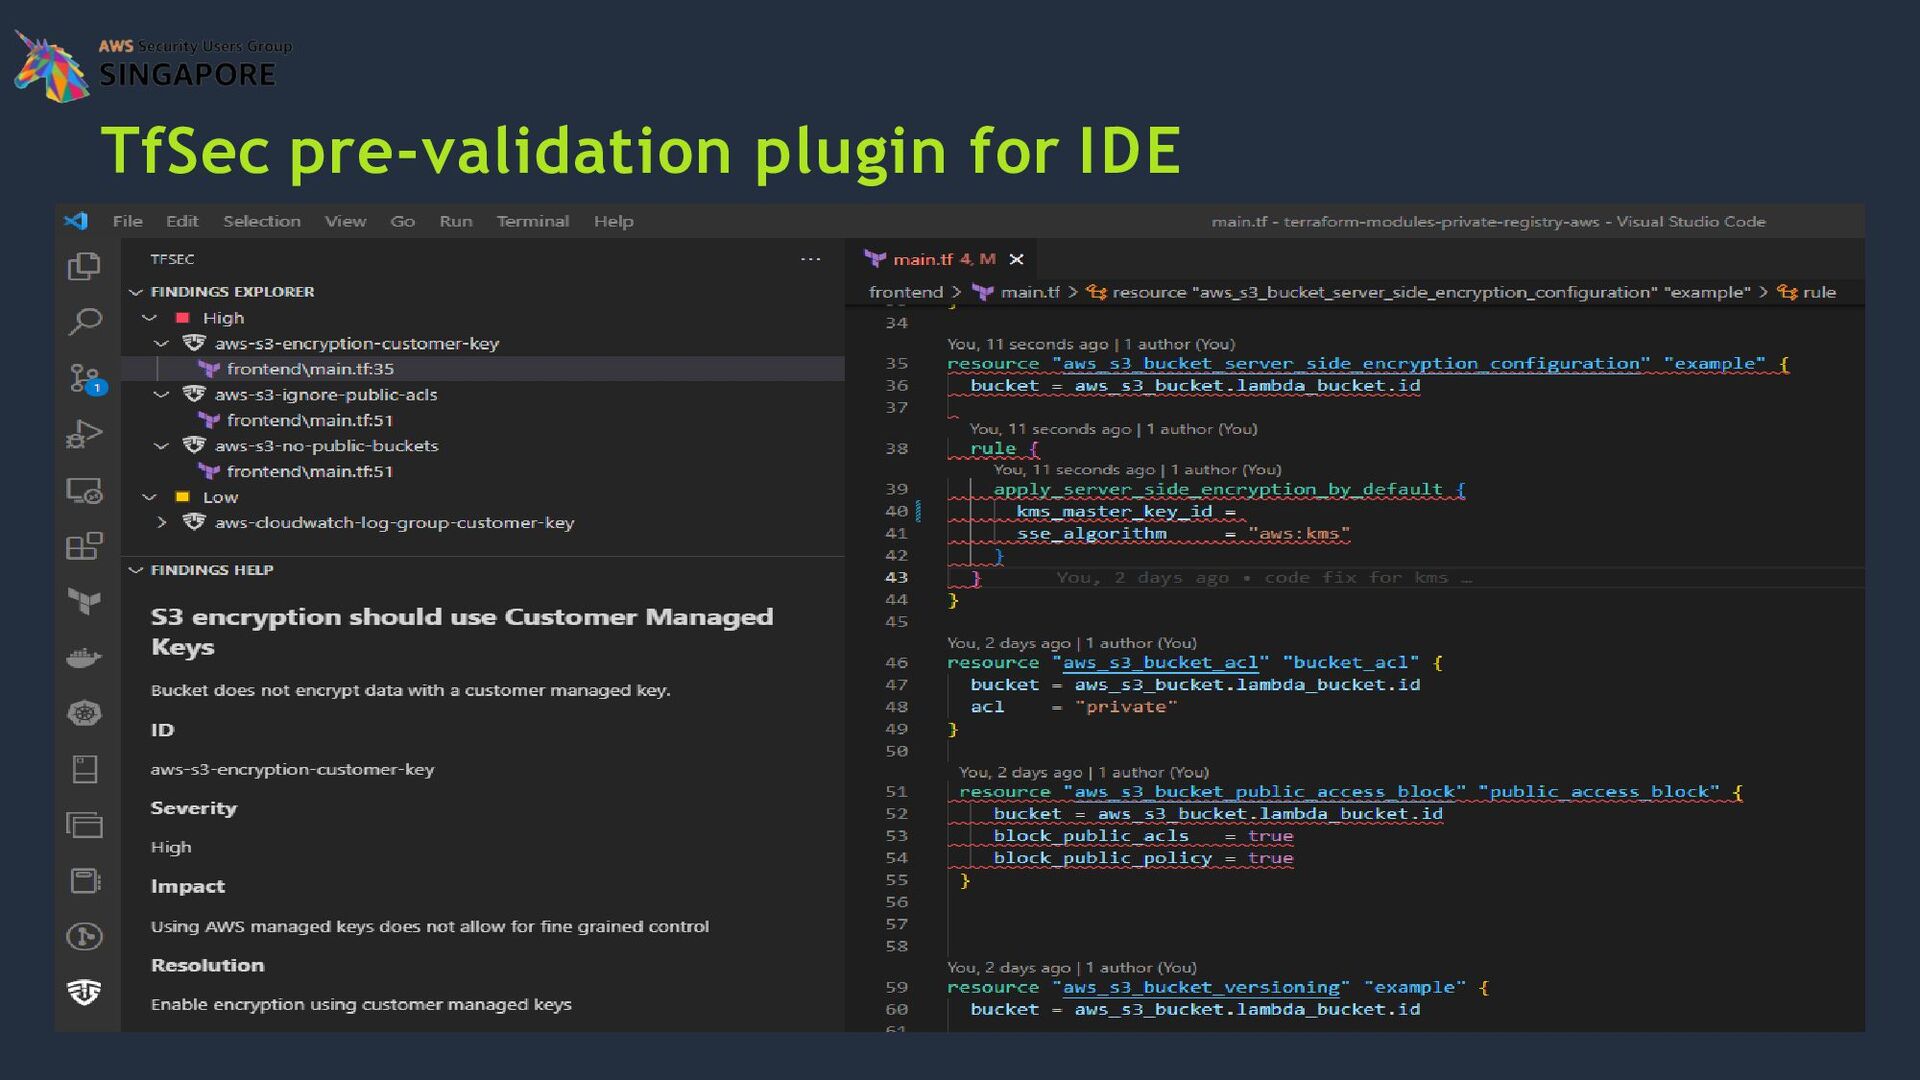Image resolution: width=1920 pixels, height=1080 pixels.
Task: Open the tfsec shield view icon
Action: pyautogui.click(x=84, y=992)
